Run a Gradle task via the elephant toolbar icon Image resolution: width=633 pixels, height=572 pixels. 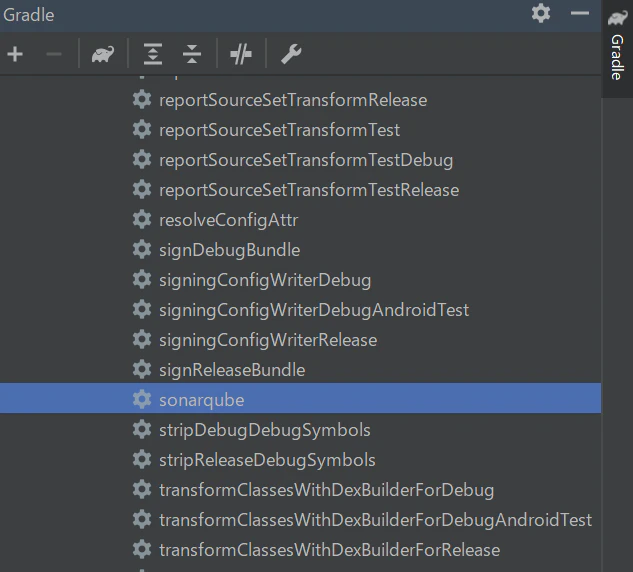click(103, 54)
